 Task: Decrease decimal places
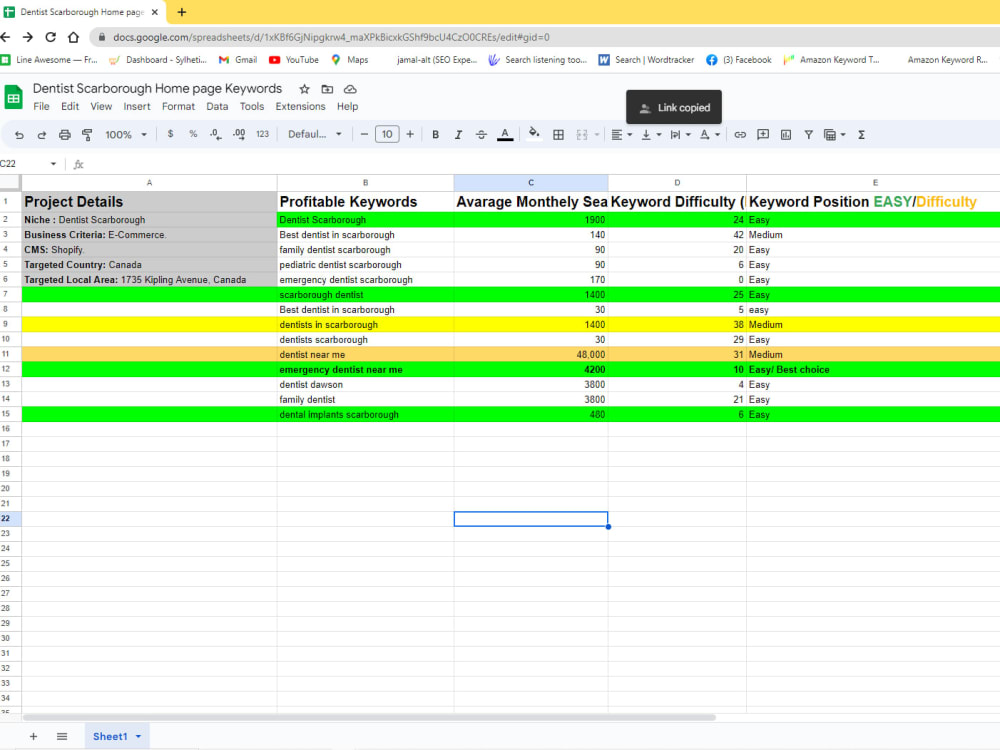[x=216, y=135]
